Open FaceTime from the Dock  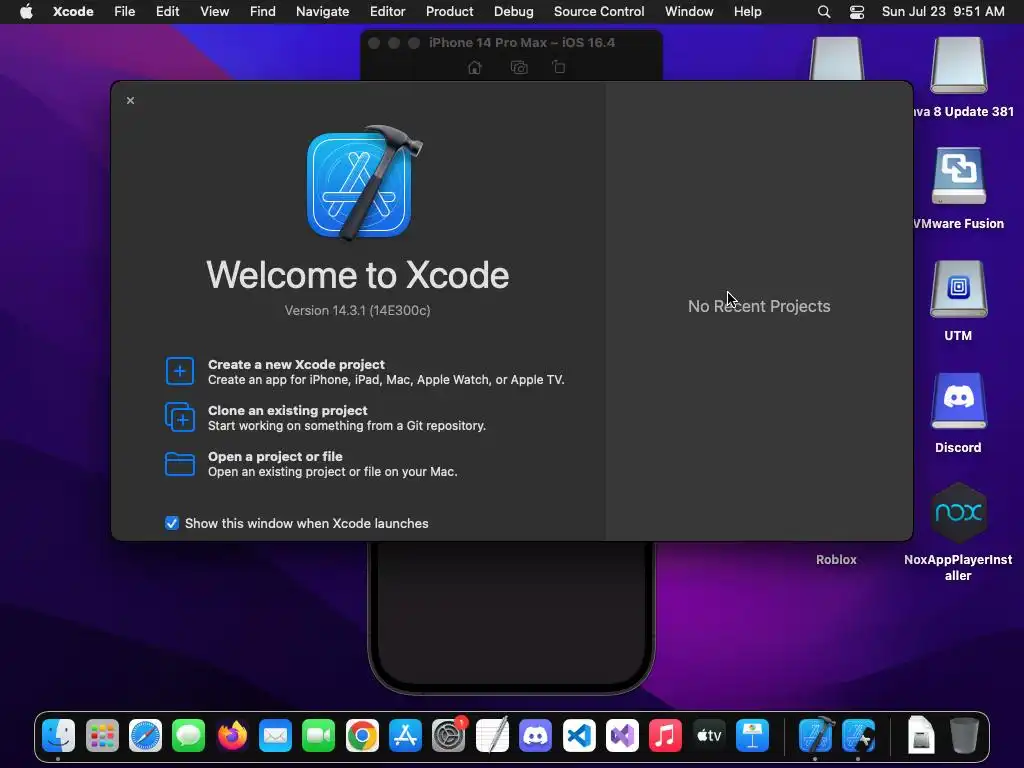point(318,736)
